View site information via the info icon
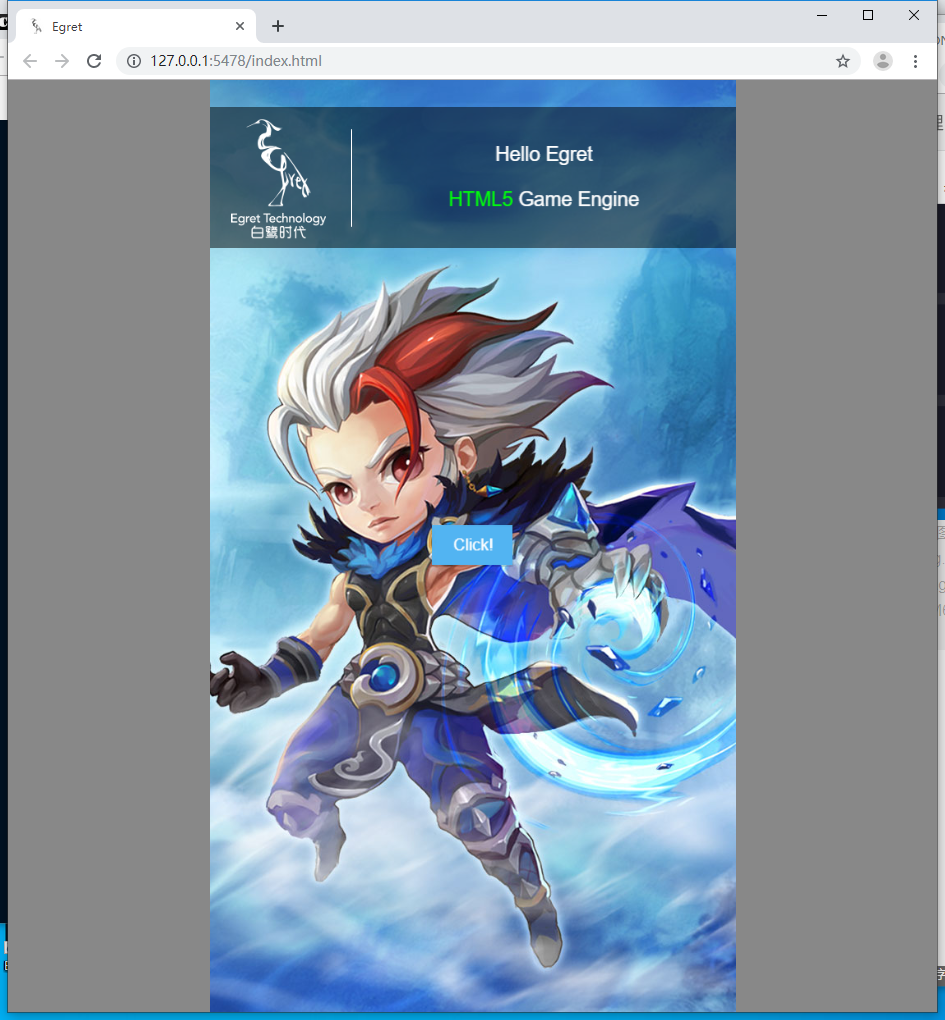The width and height of the screenshot is (945, 1020). pos(134,61)
